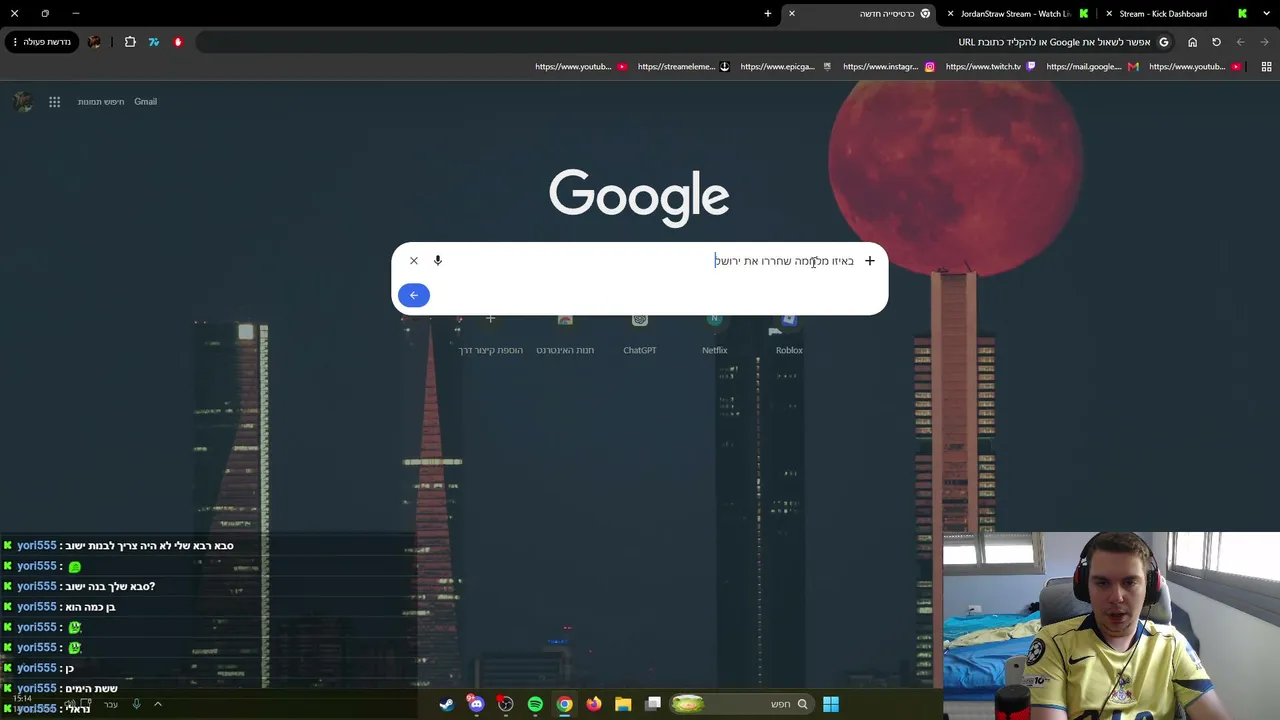Open the twitch.tv bookmark

(x=991, y=67)
